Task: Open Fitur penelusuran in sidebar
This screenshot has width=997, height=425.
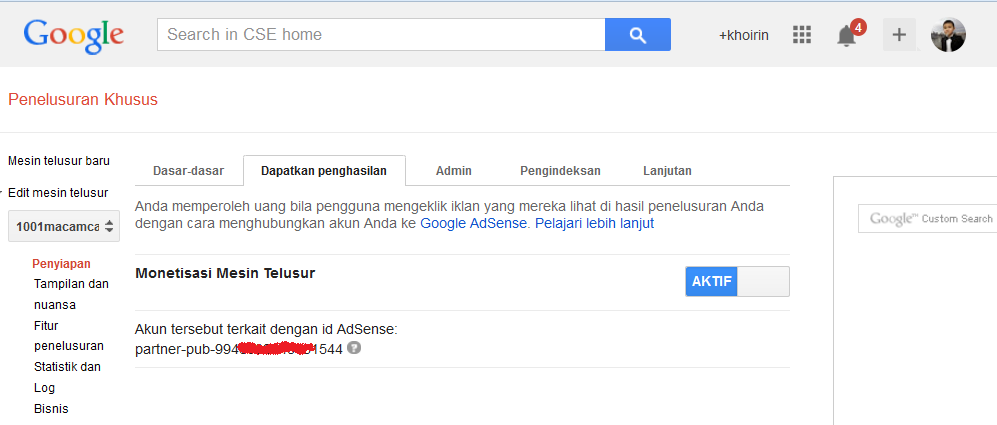Action: (x=69, y=336)
